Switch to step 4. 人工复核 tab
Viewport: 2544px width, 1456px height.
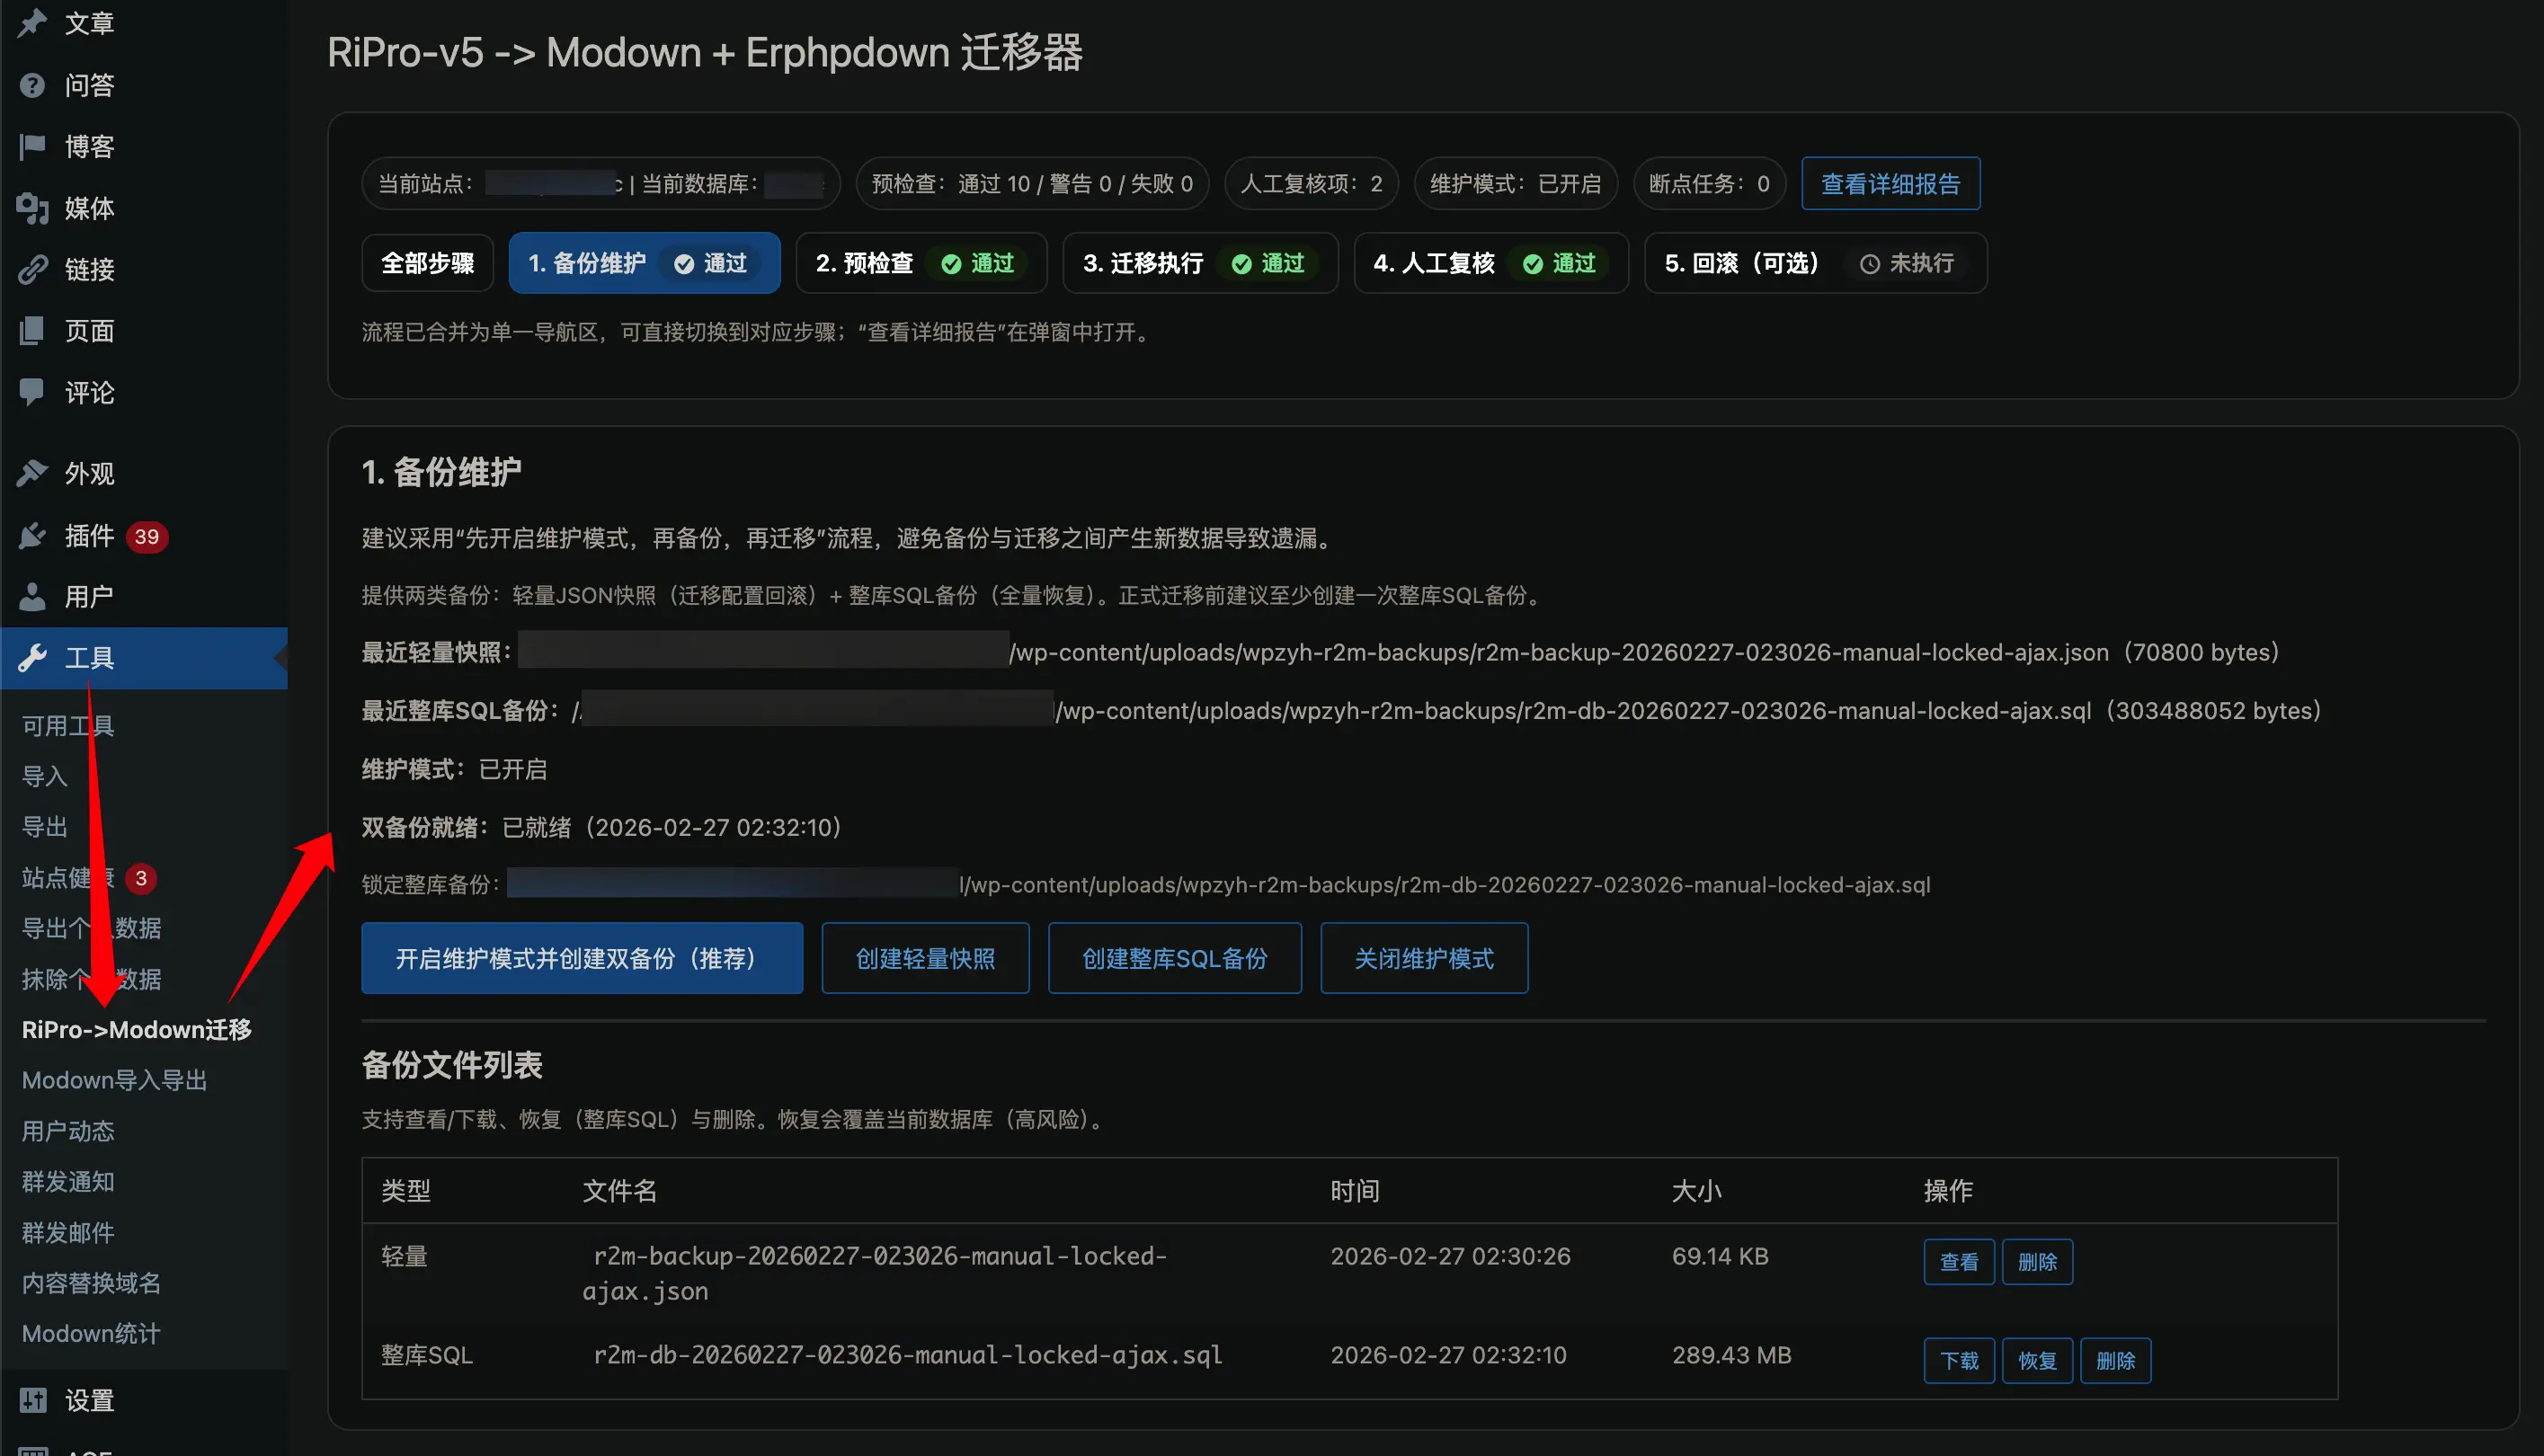pyautogui.click(x=1491, y=263)
